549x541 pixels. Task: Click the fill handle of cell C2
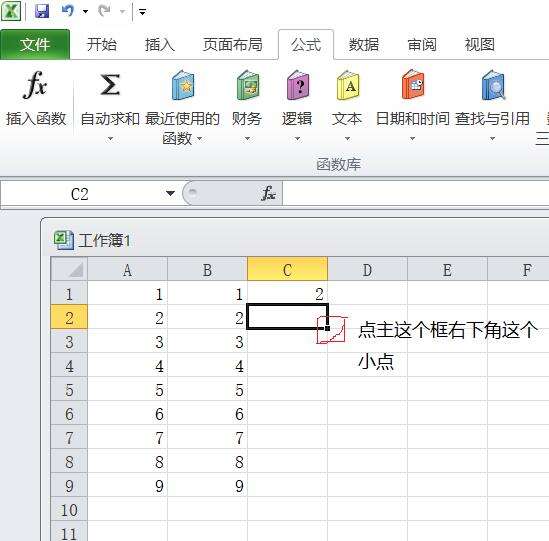point(327,328)
